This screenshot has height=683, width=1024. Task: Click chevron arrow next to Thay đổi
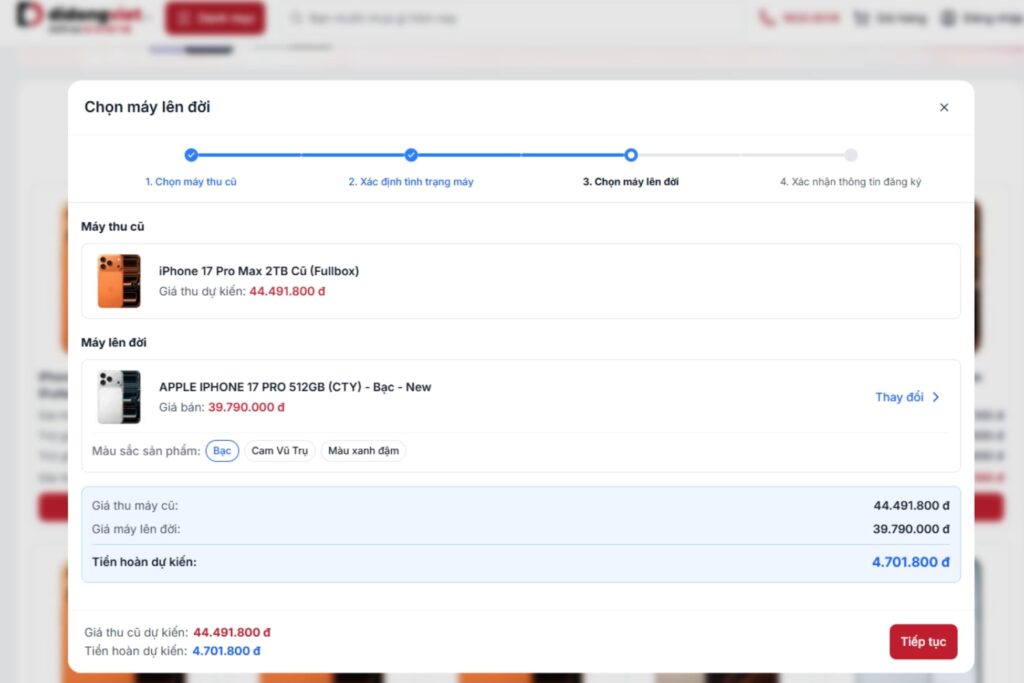[x=936, y=397]
